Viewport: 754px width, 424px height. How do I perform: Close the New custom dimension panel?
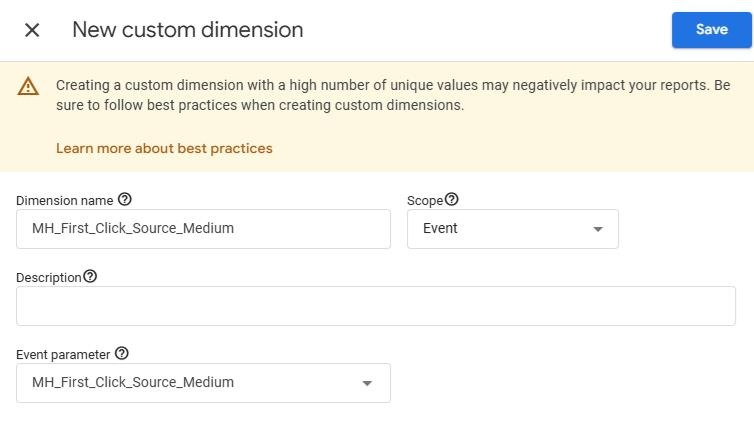[x=32, y=30]
